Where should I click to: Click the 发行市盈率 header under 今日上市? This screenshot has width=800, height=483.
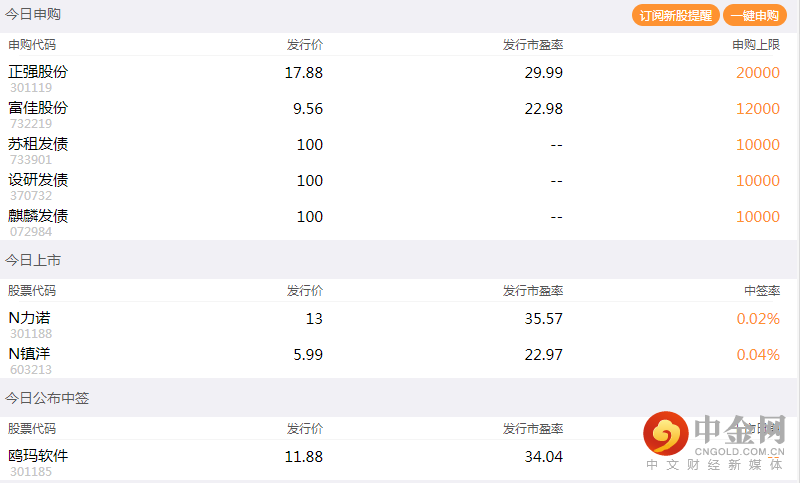tap(533, 291)
